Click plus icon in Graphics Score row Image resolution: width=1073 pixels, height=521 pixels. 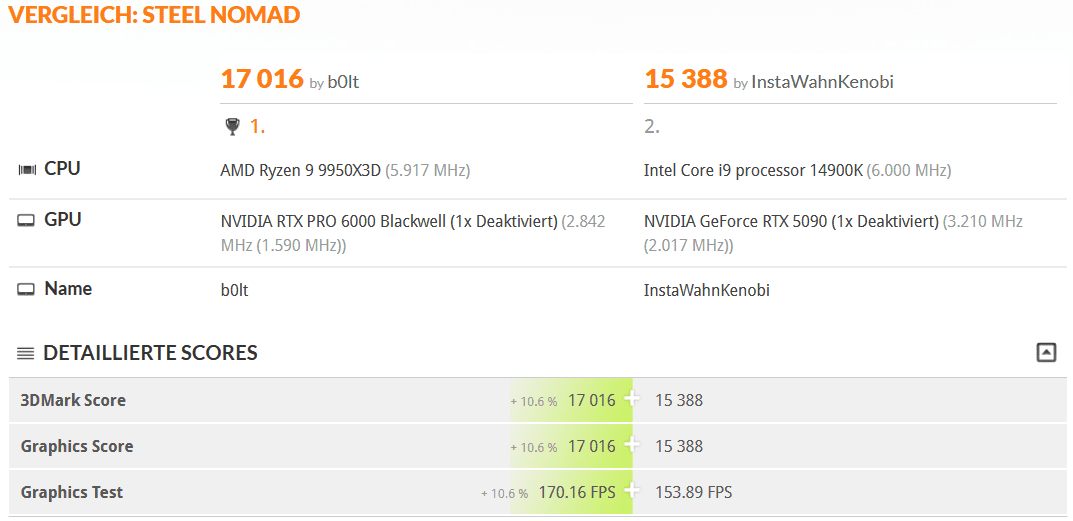(x=631, y=446)
